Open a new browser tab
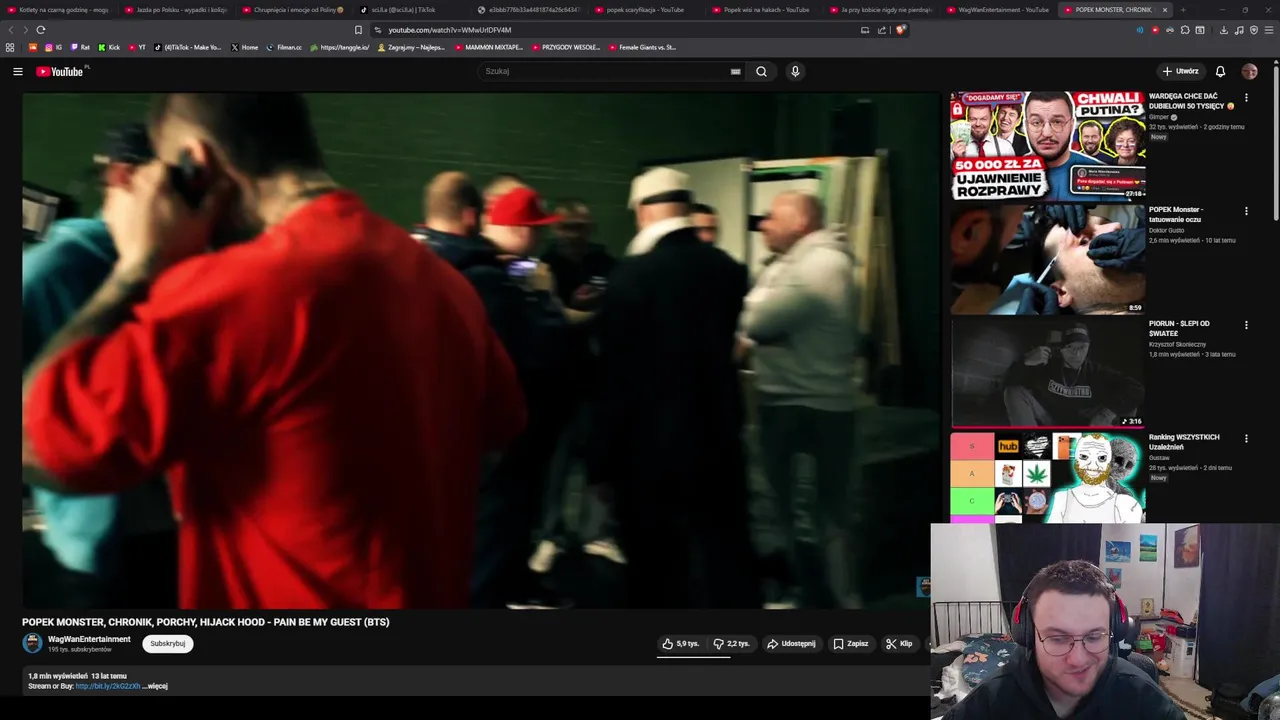This screenshot has height=720, width=1280. point(1183,10)
